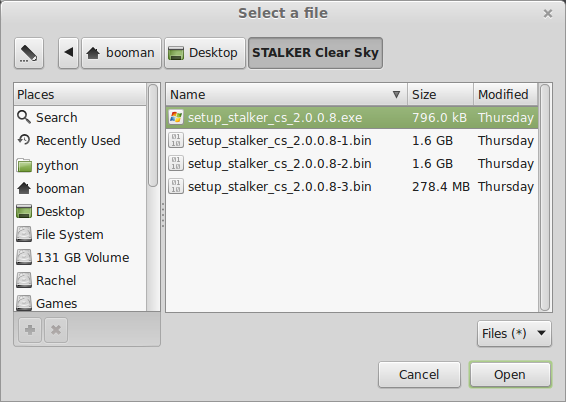The width and height of the screenshot is (566, 402).
Task: Open Recently Used in Places
Action: [x=80, y=140]
